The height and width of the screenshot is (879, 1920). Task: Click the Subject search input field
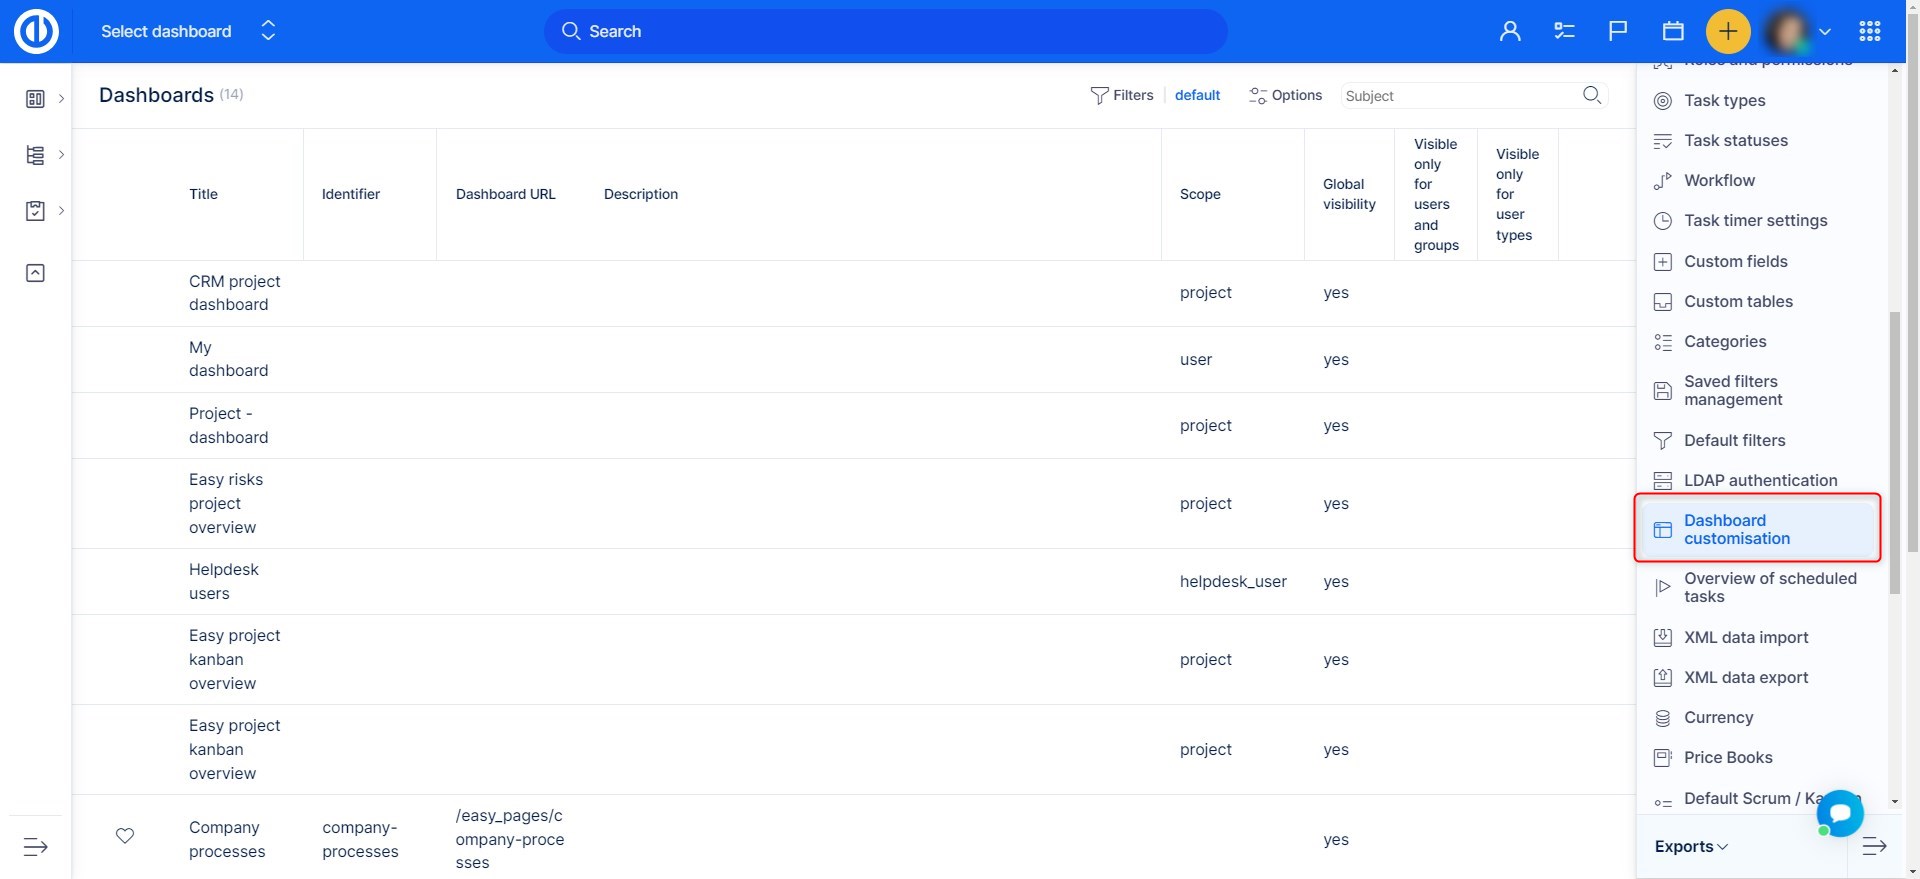(x=1460, y=96)
